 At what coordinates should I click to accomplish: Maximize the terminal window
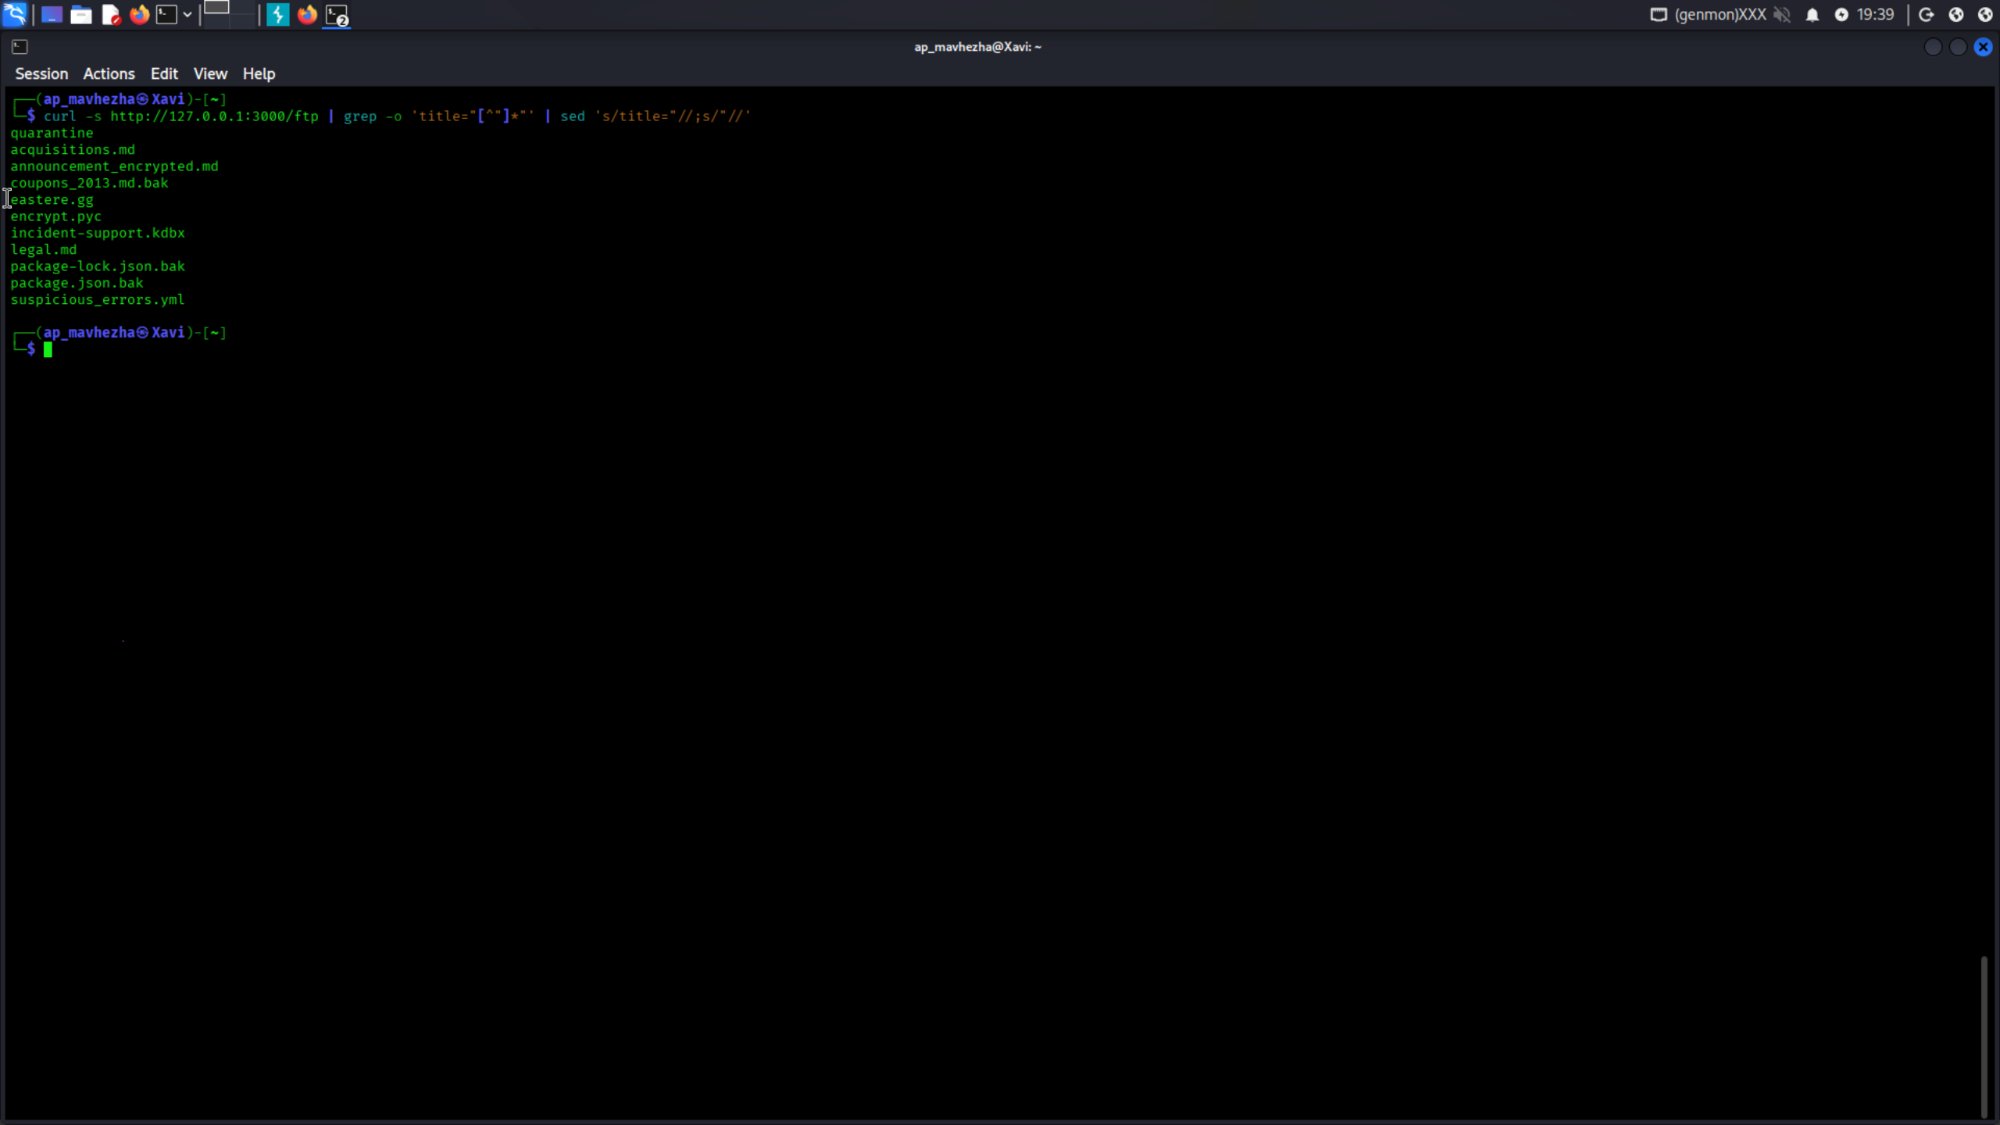coord(1958,47)
